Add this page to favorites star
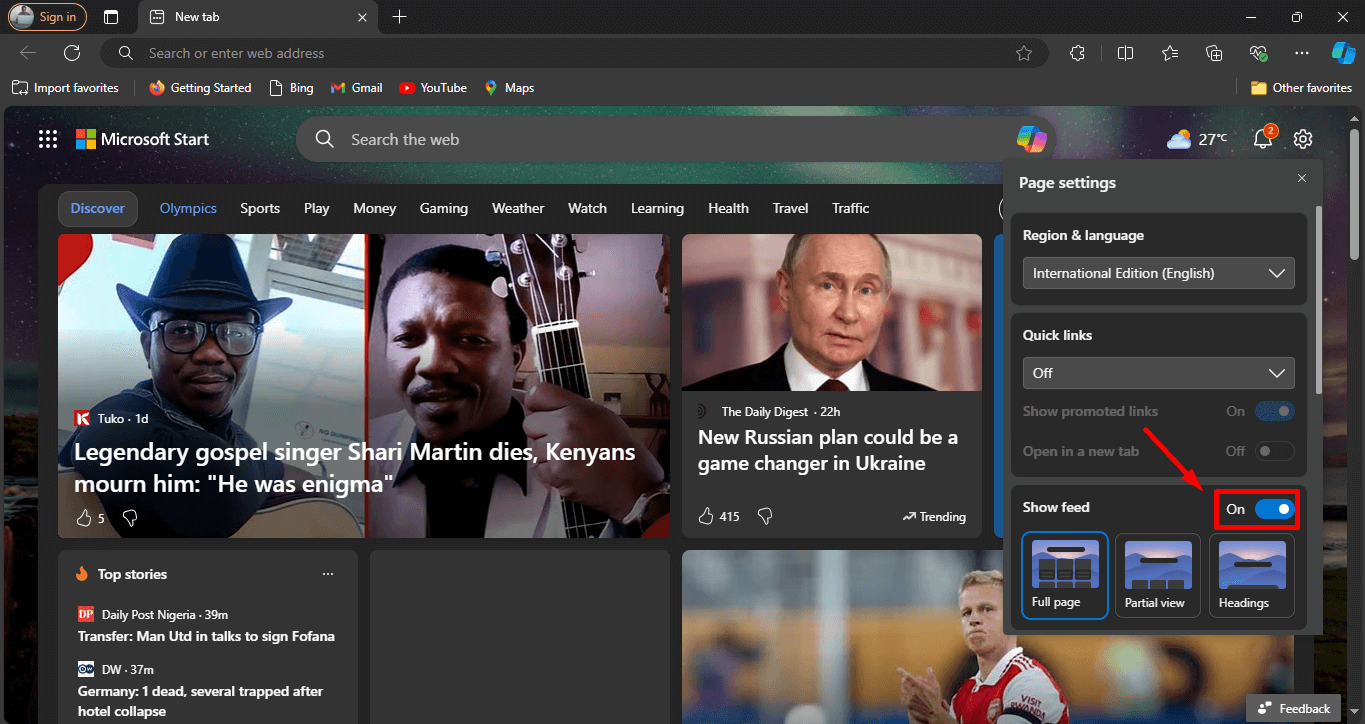Screen dimensions: 1365x724 1023,53
